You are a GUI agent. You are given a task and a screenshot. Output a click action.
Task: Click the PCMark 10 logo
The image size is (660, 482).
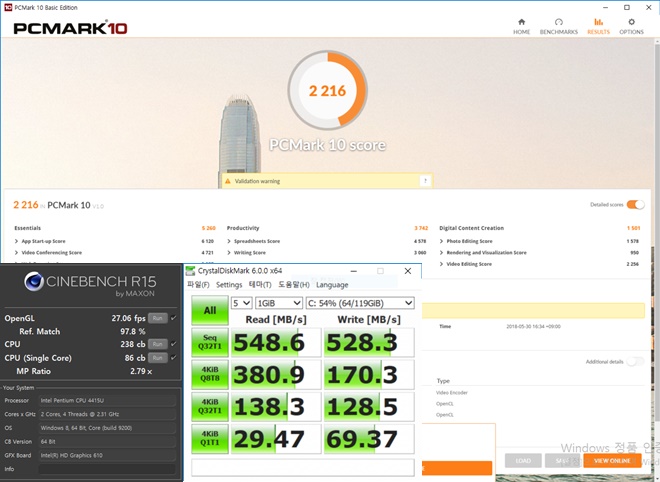70,28
